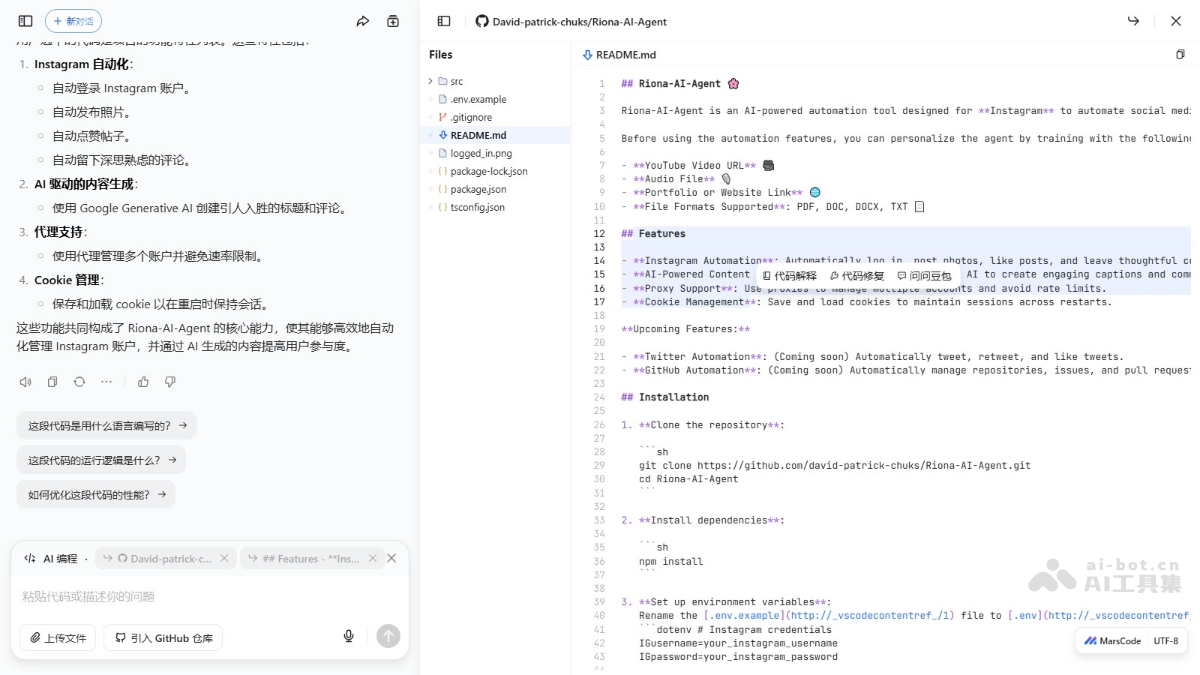Click the share arrow icon in chat header

[363, 21]
